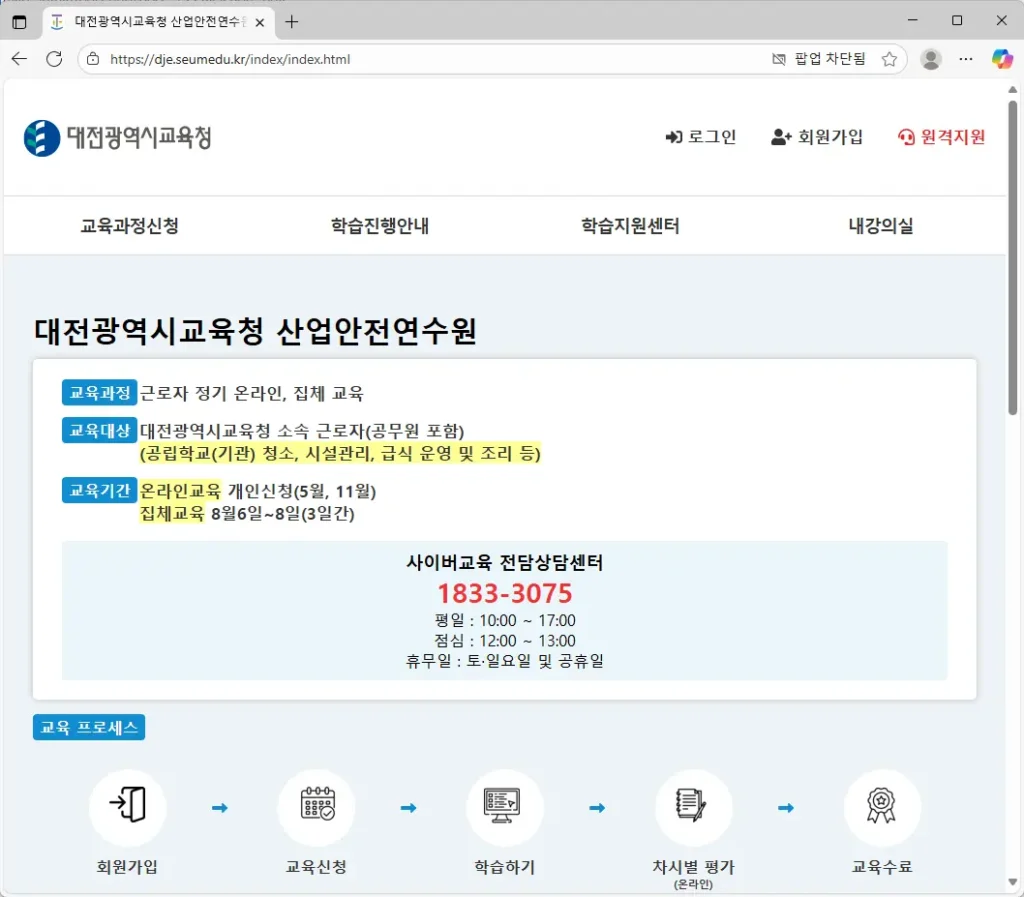Maximize the browser window
Screen dimensions: 1024x897
957,21
